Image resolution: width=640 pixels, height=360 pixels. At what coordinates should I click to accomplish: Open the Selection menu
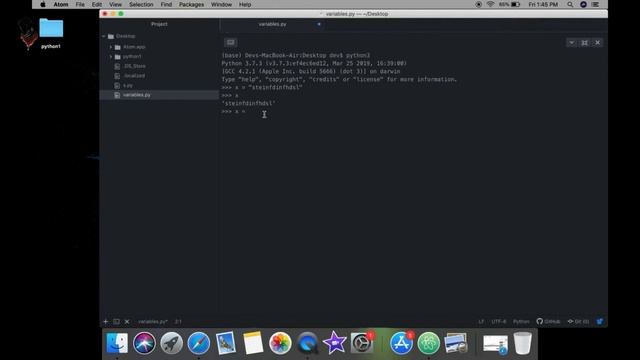(x=141, y=4)
